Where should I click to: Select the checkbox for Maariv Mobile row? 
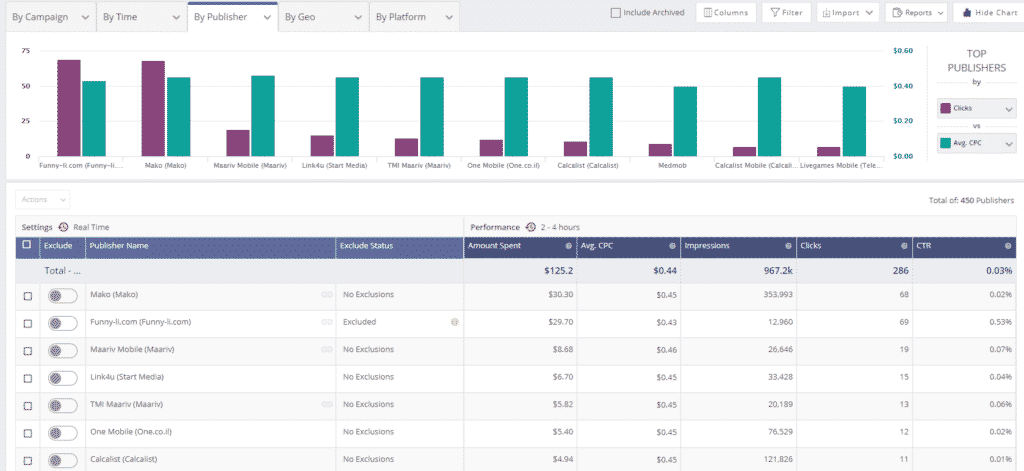point(27,351)
